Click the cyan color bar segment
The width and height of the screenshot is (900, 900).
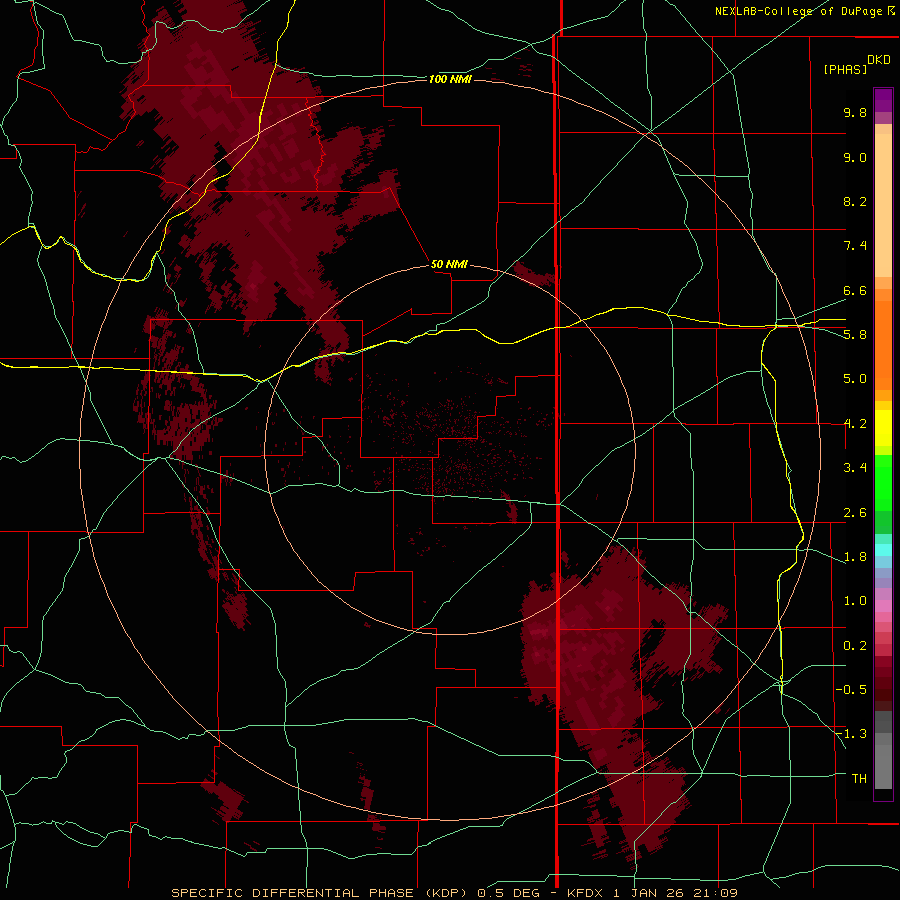tap(883, 550)
